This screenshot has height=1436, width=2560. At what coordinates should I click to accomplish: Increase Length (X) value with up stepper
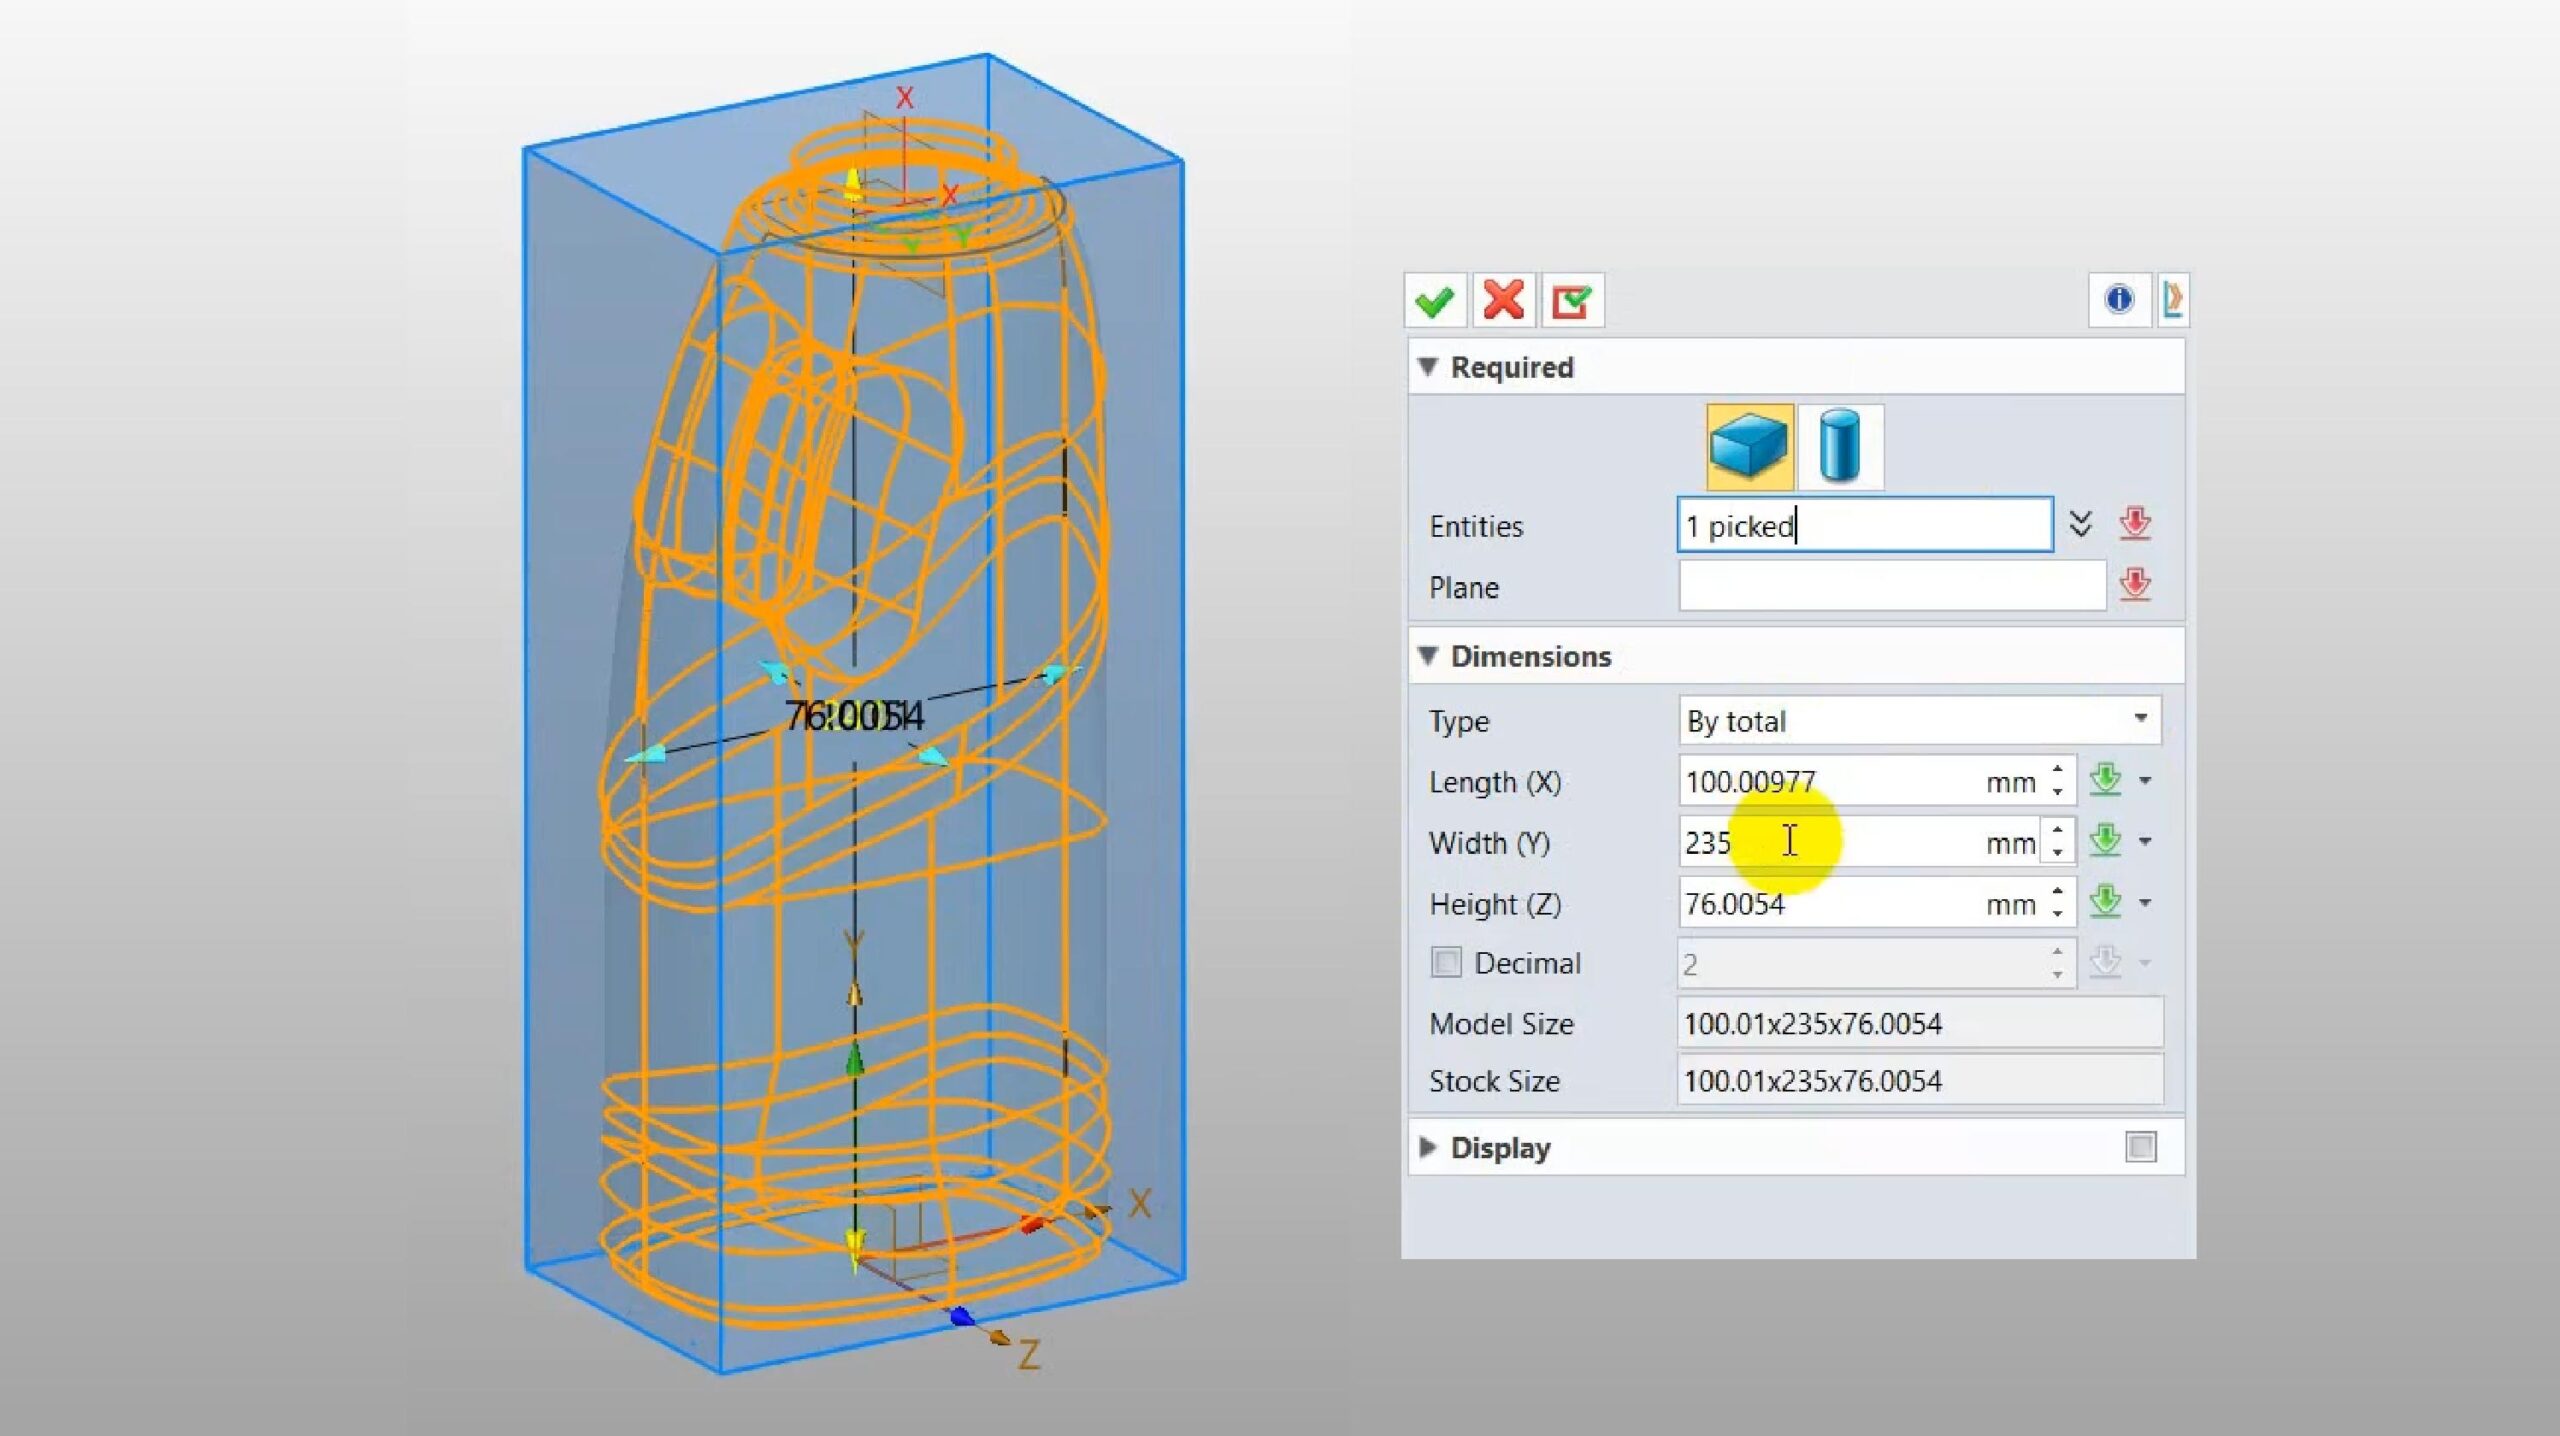[x=2058, y=769]
